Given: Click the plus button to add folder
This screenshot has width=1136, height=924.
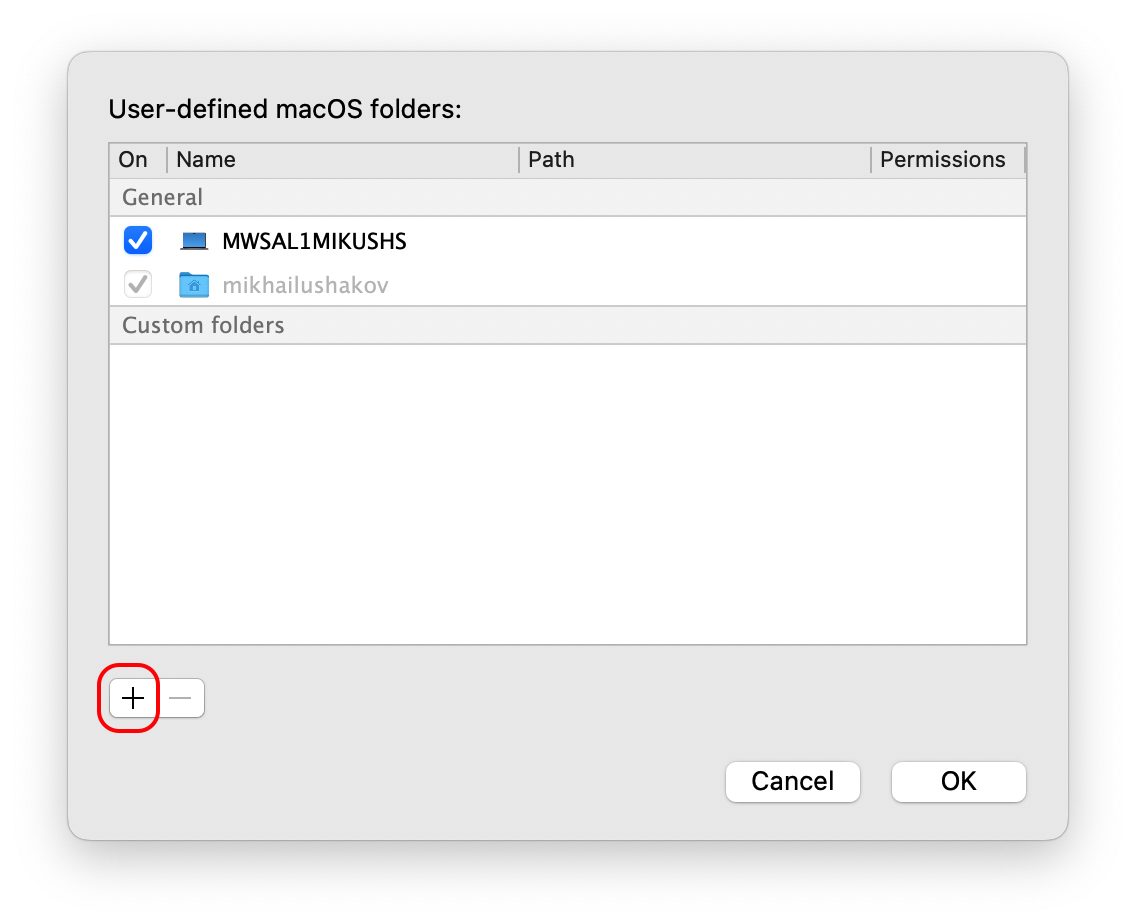Looking at the screenshot, I should click(133, 698).
